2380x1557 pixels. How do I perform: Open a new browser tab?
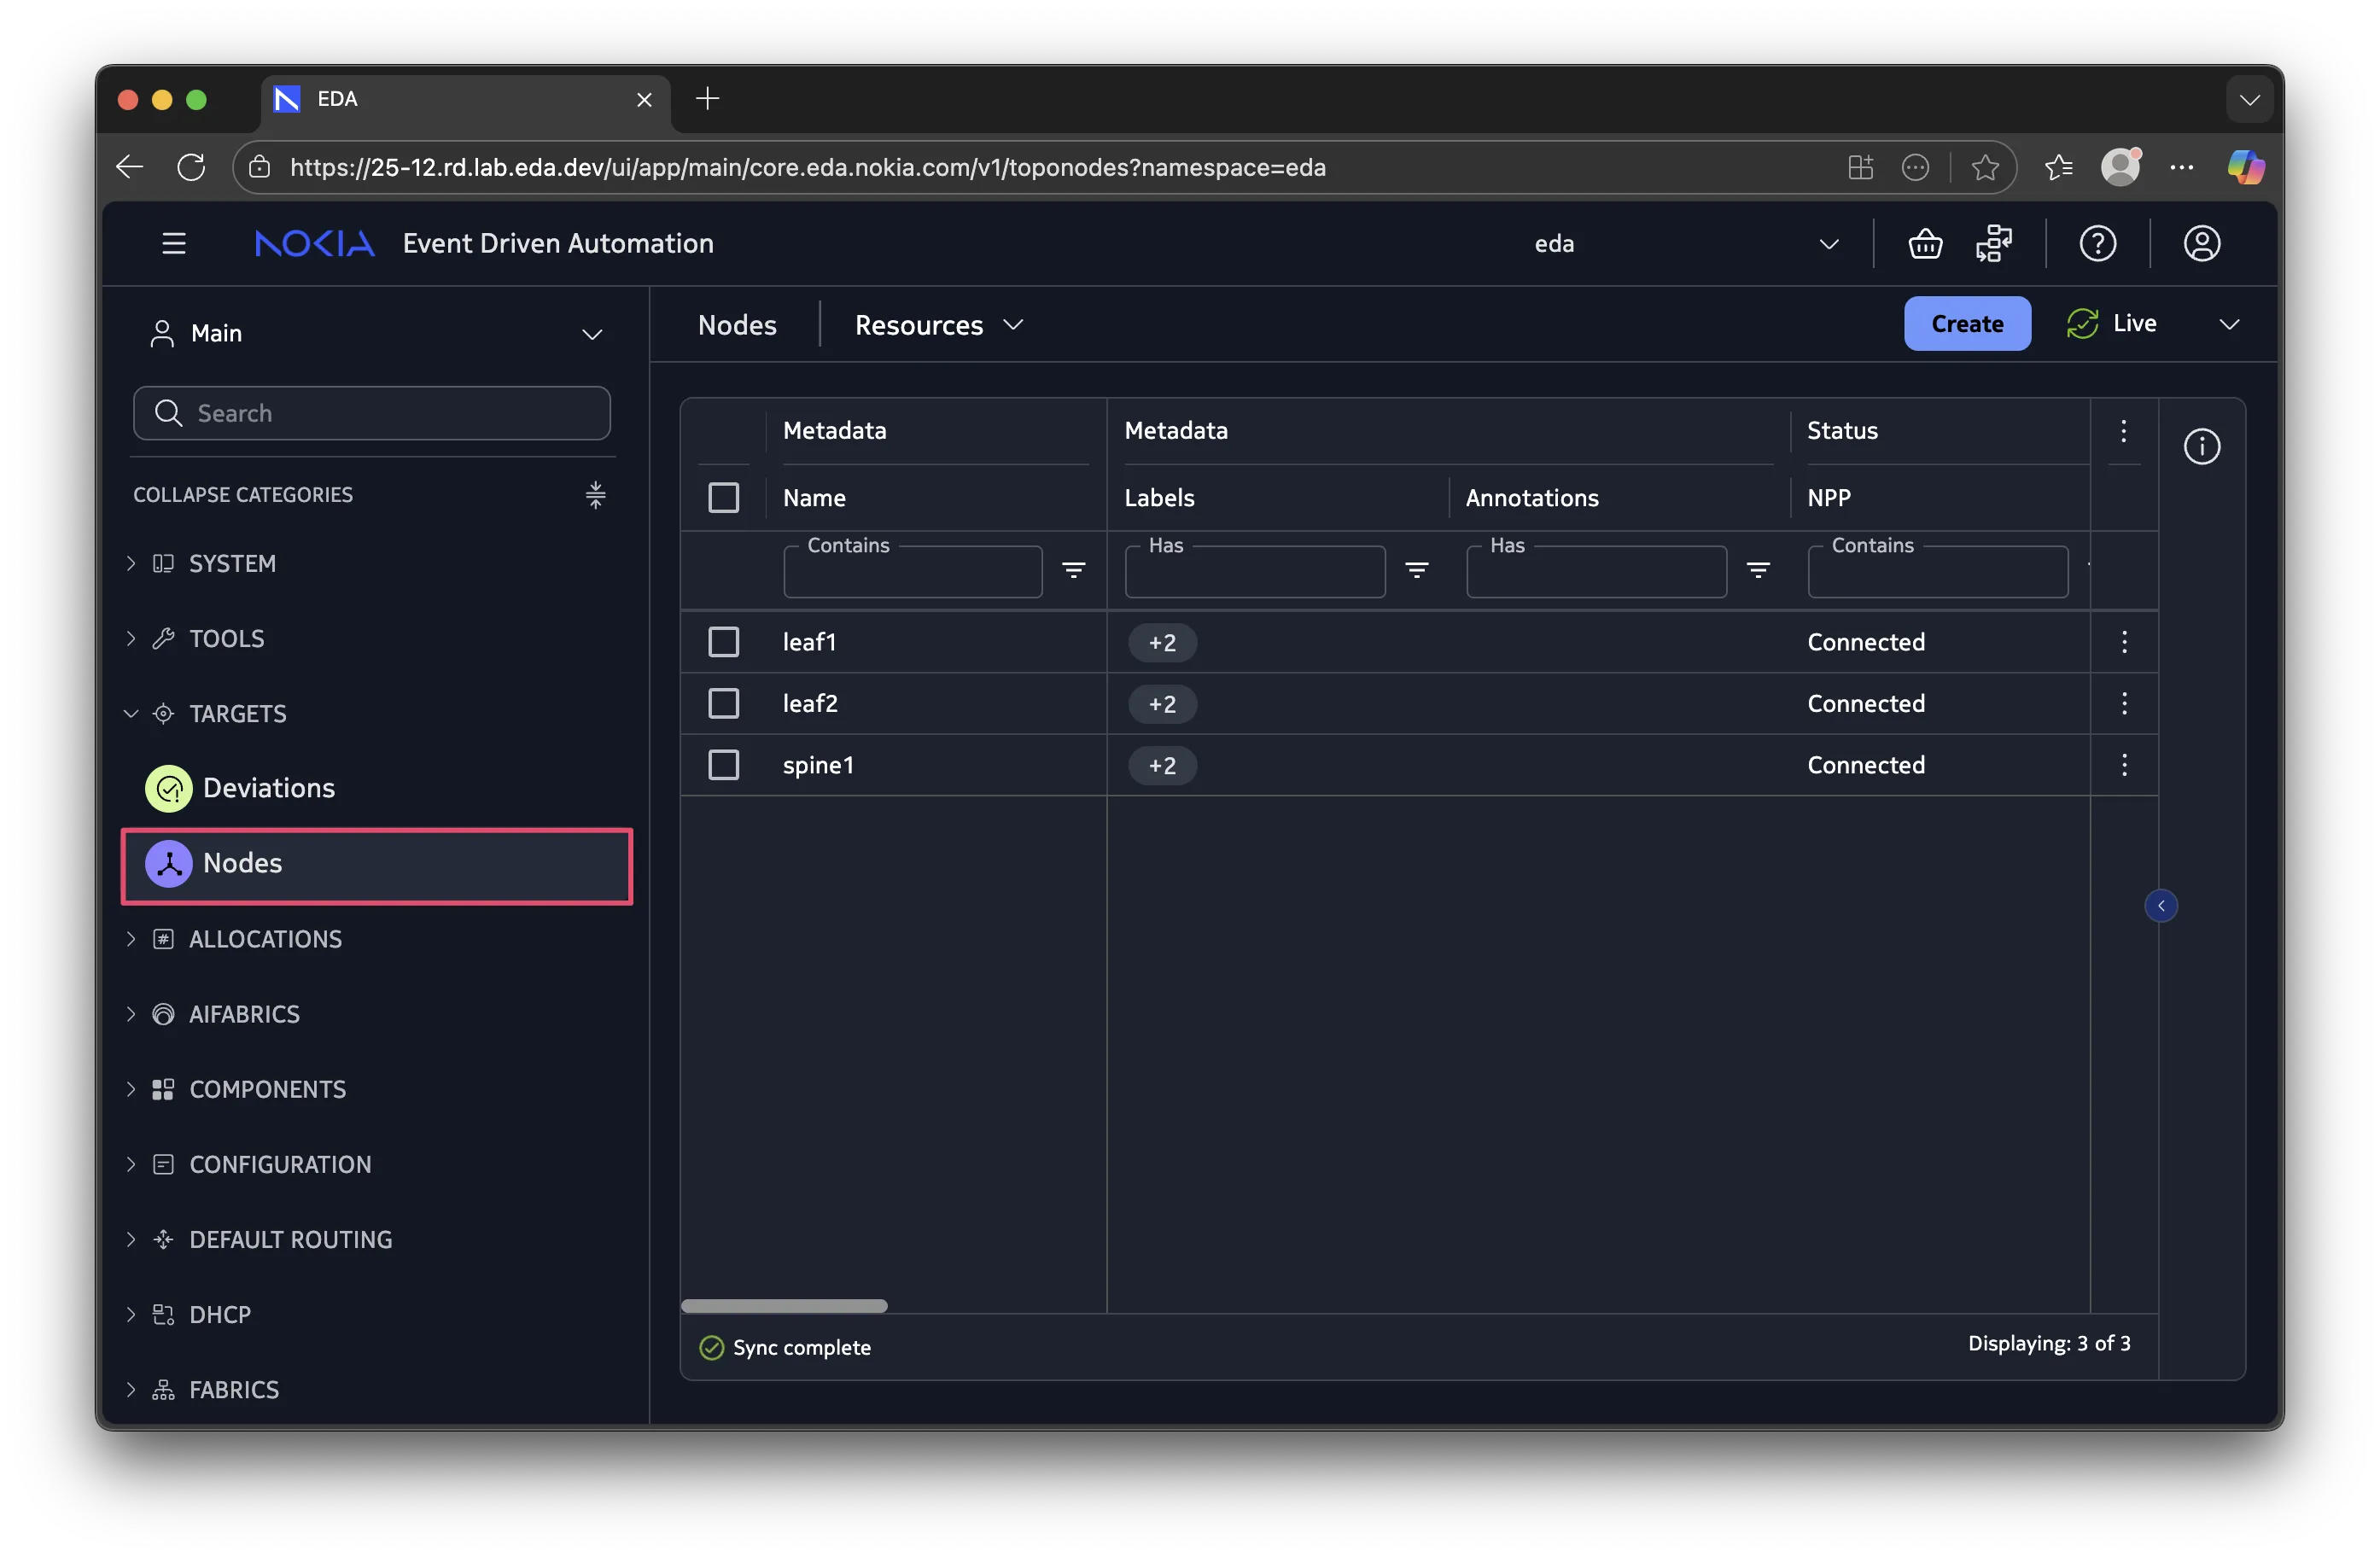point(707,98)
